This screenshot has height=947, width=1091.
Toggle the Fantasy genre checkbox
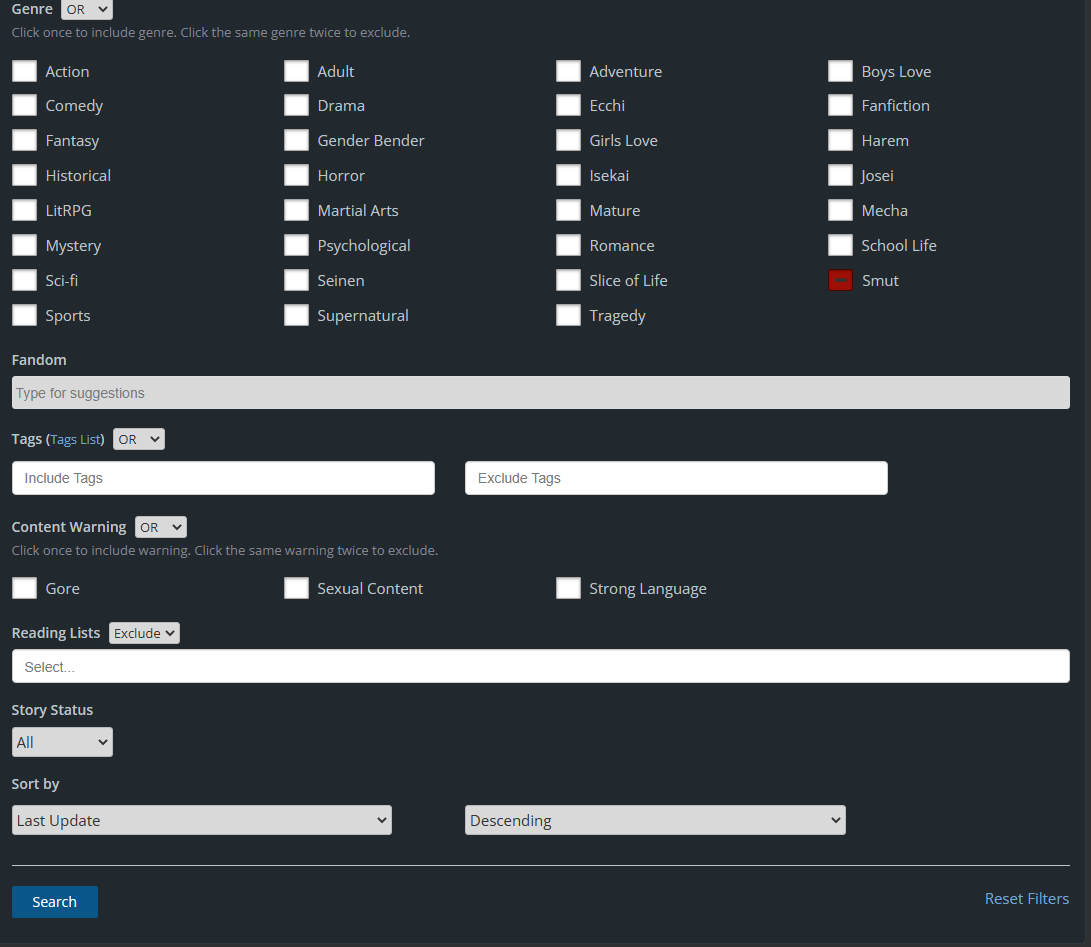pyautogui.click(x=24, y=141)
